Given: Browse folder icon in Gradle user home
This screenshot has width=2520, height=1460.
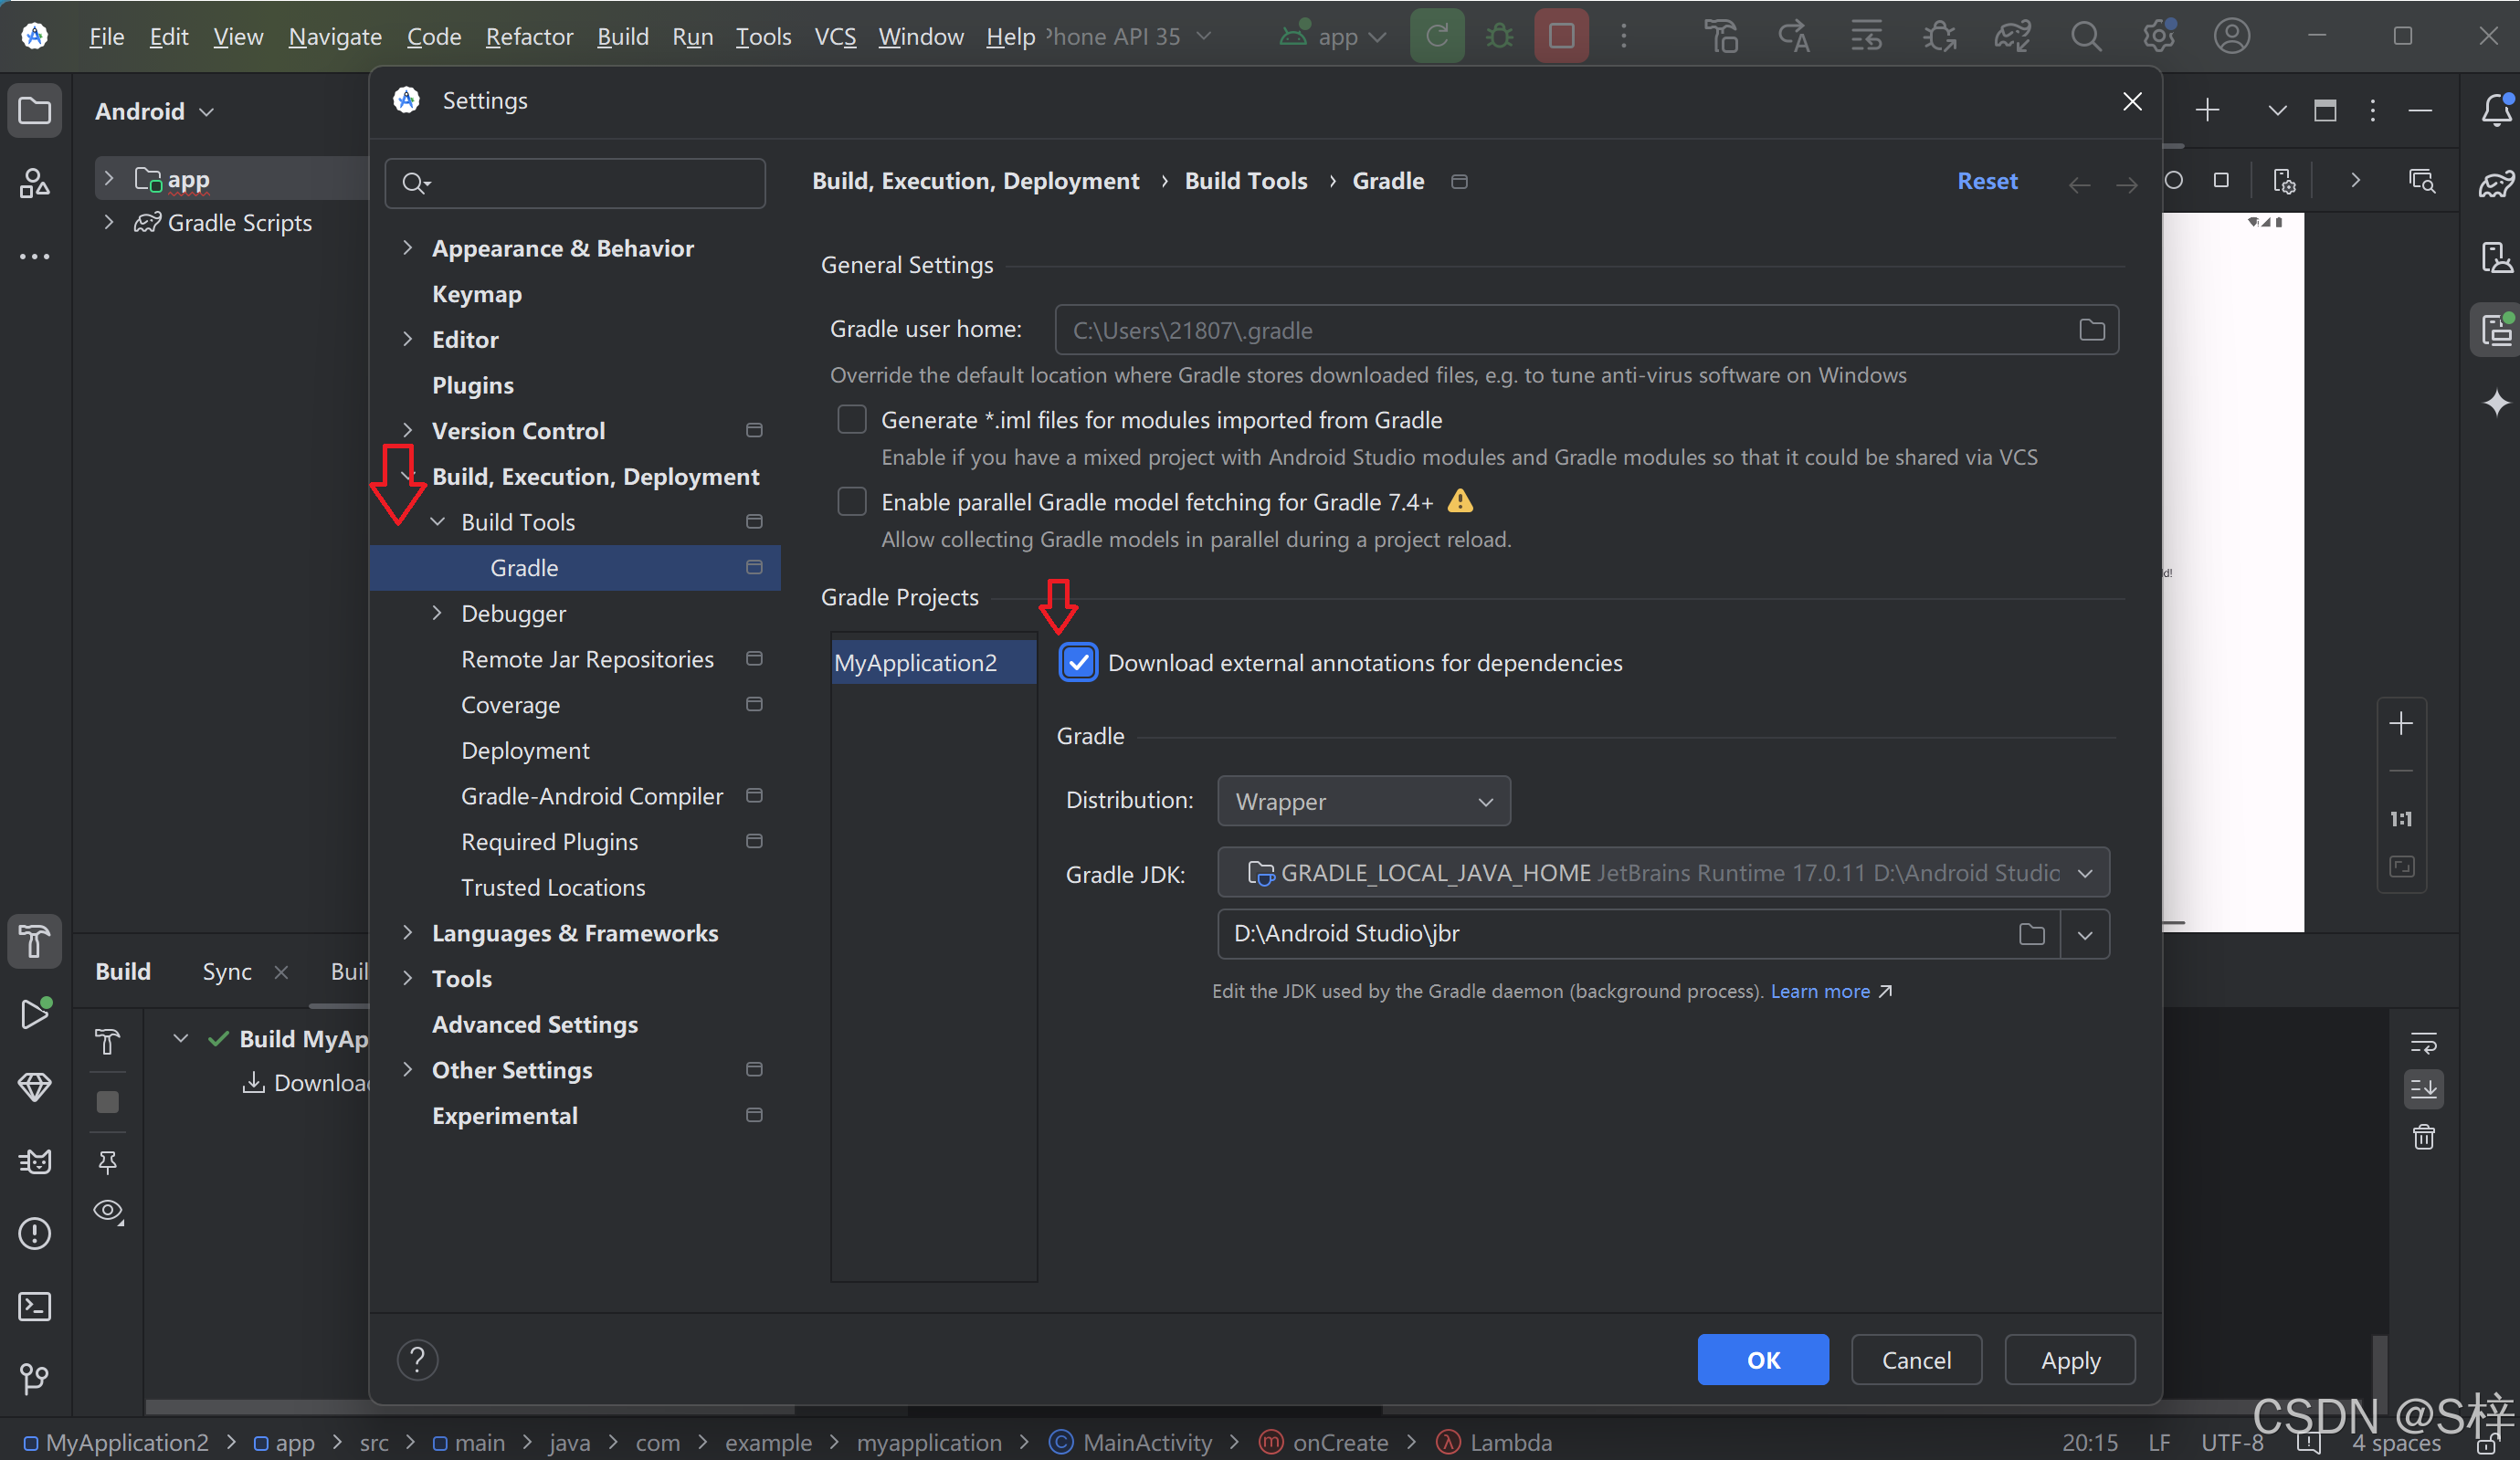Looking at the screenshot, I should [2092, 330].
